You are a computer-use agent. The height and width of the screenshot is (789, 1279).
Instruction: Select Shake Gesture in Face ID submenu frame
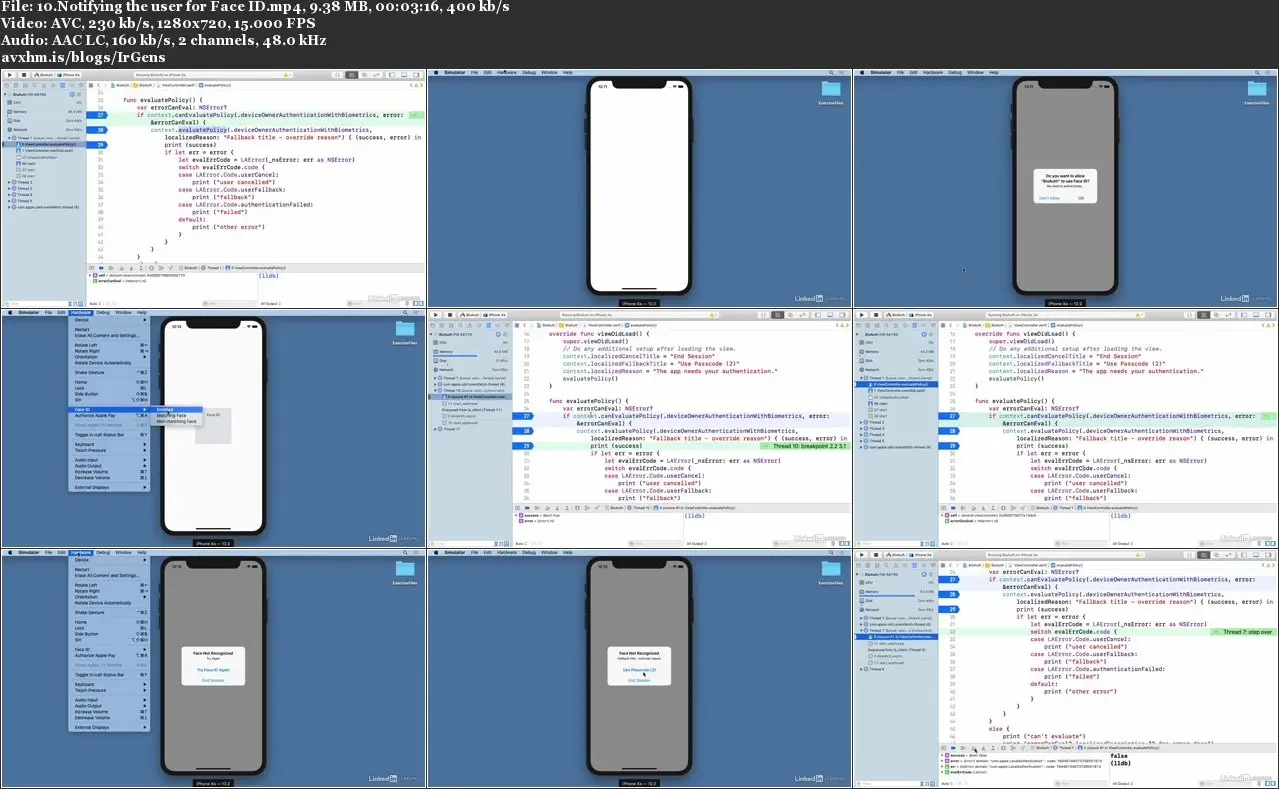point(110,372)
